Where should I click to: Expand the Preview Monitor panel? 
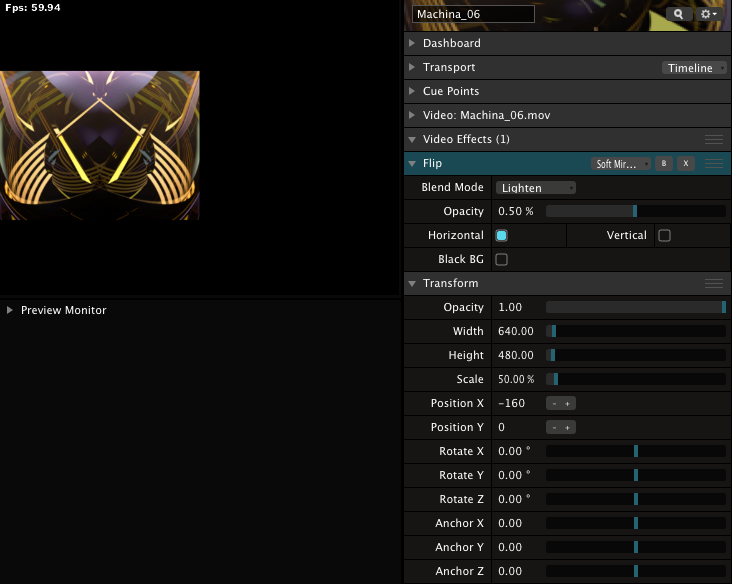coord(9,310)
